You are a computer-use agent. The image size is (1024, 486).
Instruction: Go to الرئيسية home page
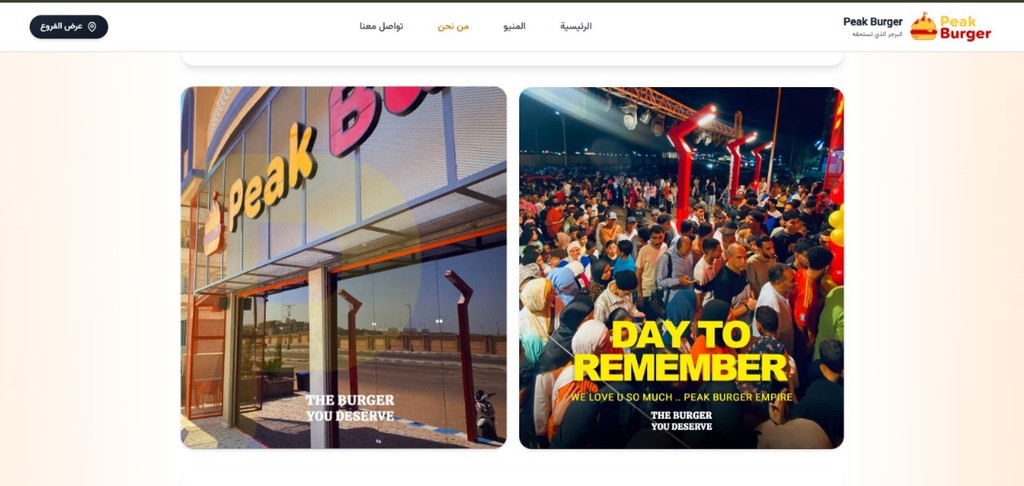click(575, 26)
